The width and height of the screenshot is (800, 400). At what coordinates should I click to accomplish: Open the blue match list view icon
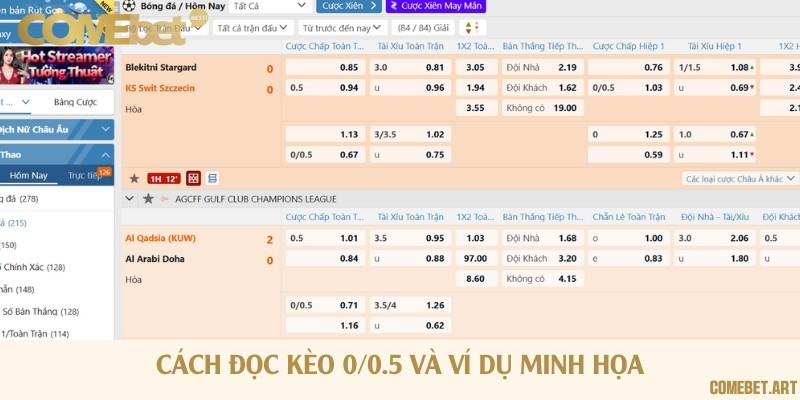pos(213,178)
